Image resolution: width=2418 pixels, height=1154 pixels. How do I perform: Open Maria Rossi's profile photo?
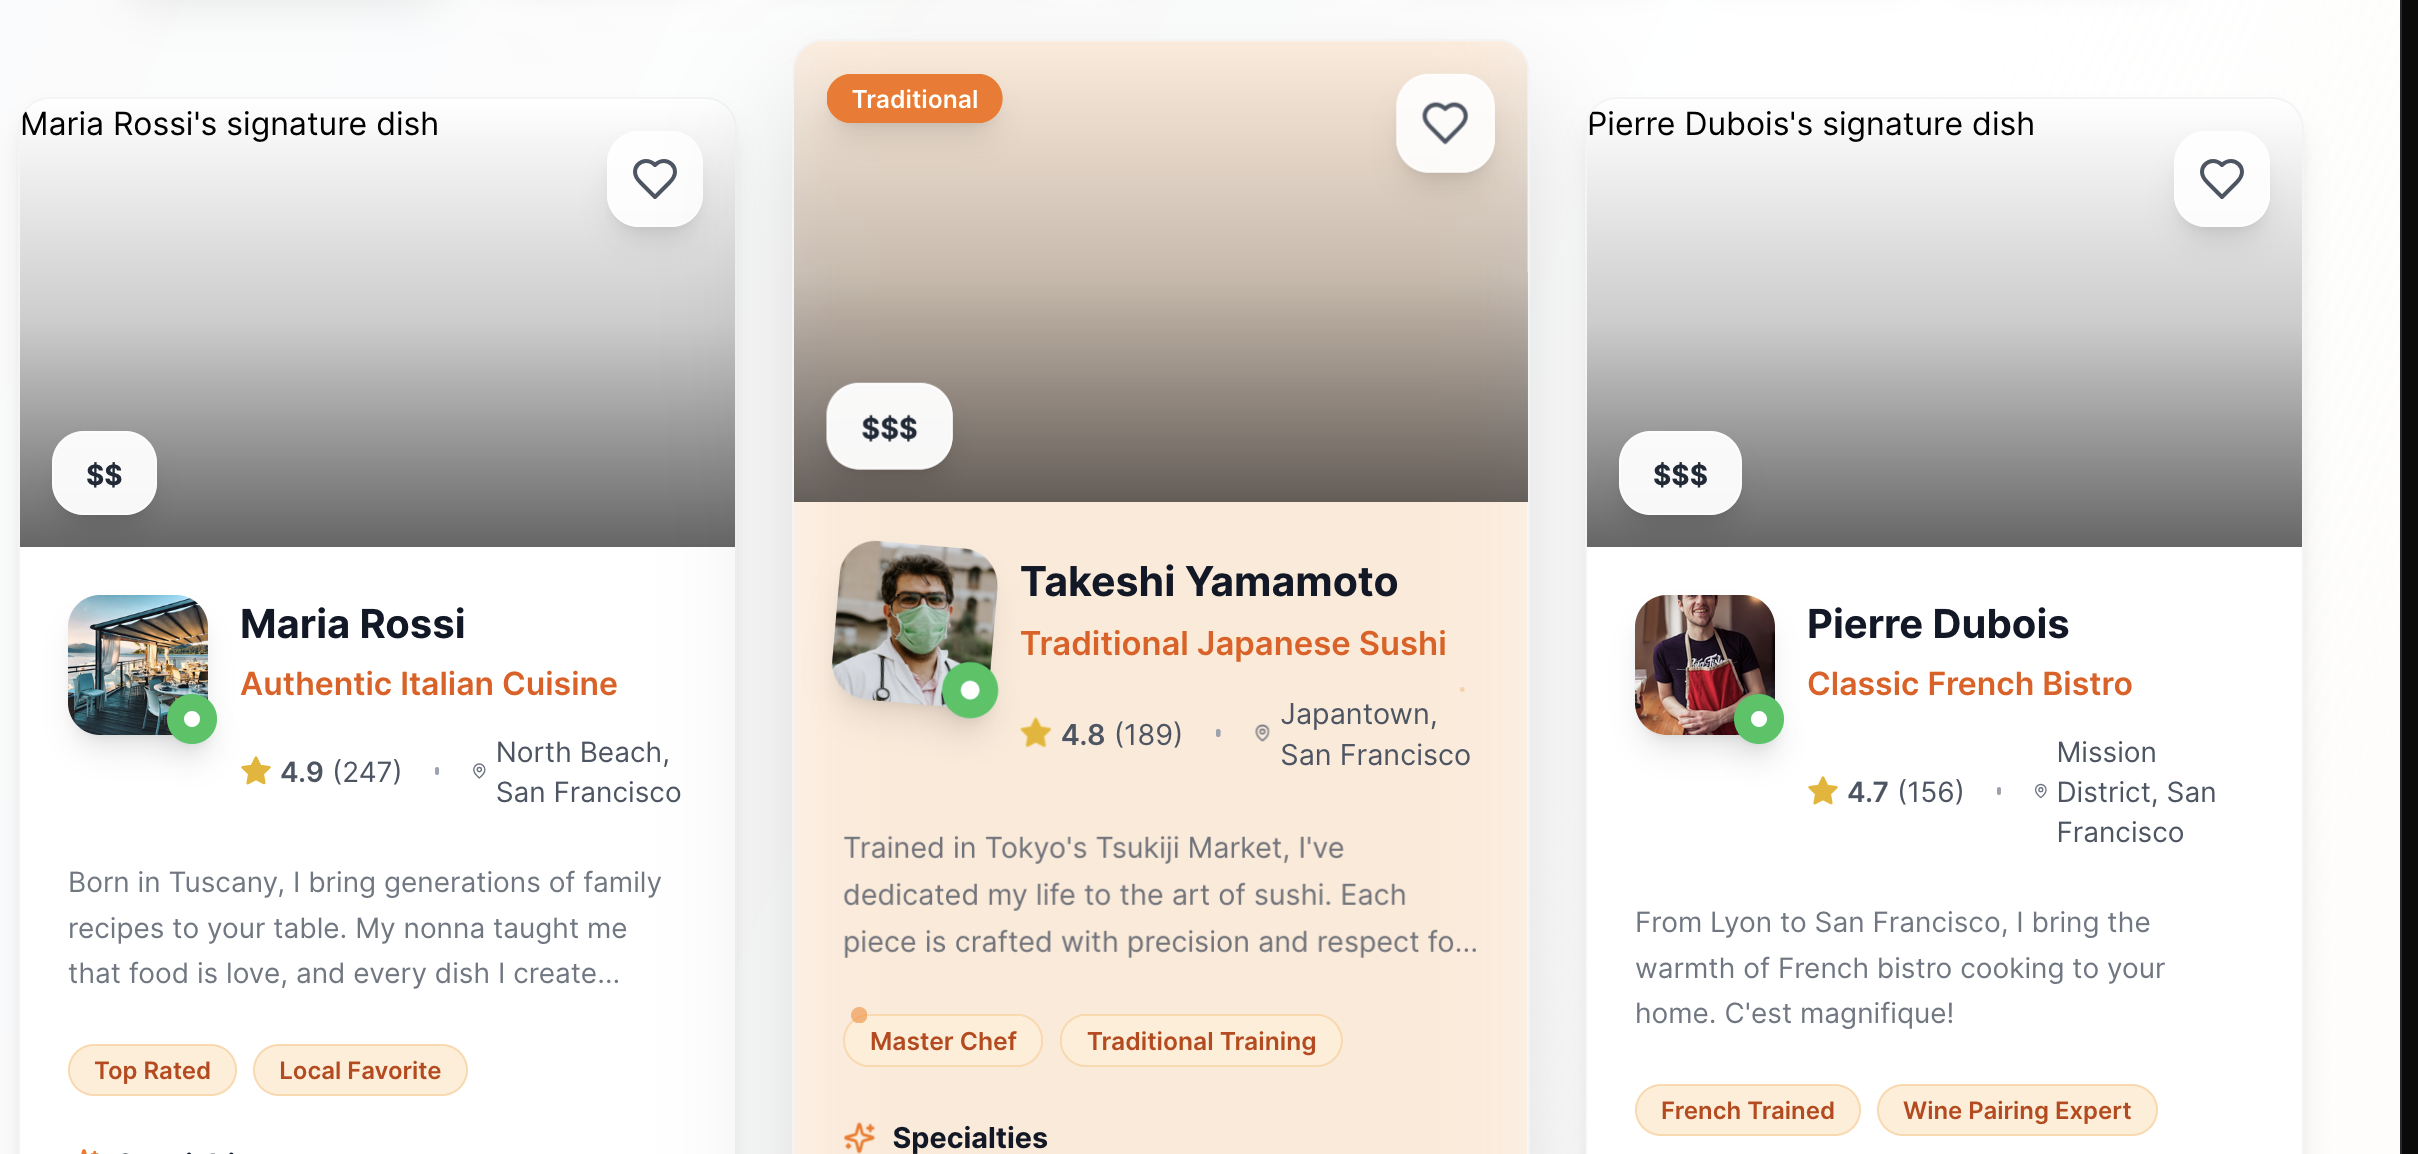pyautogui.click(x=138, y=665)
